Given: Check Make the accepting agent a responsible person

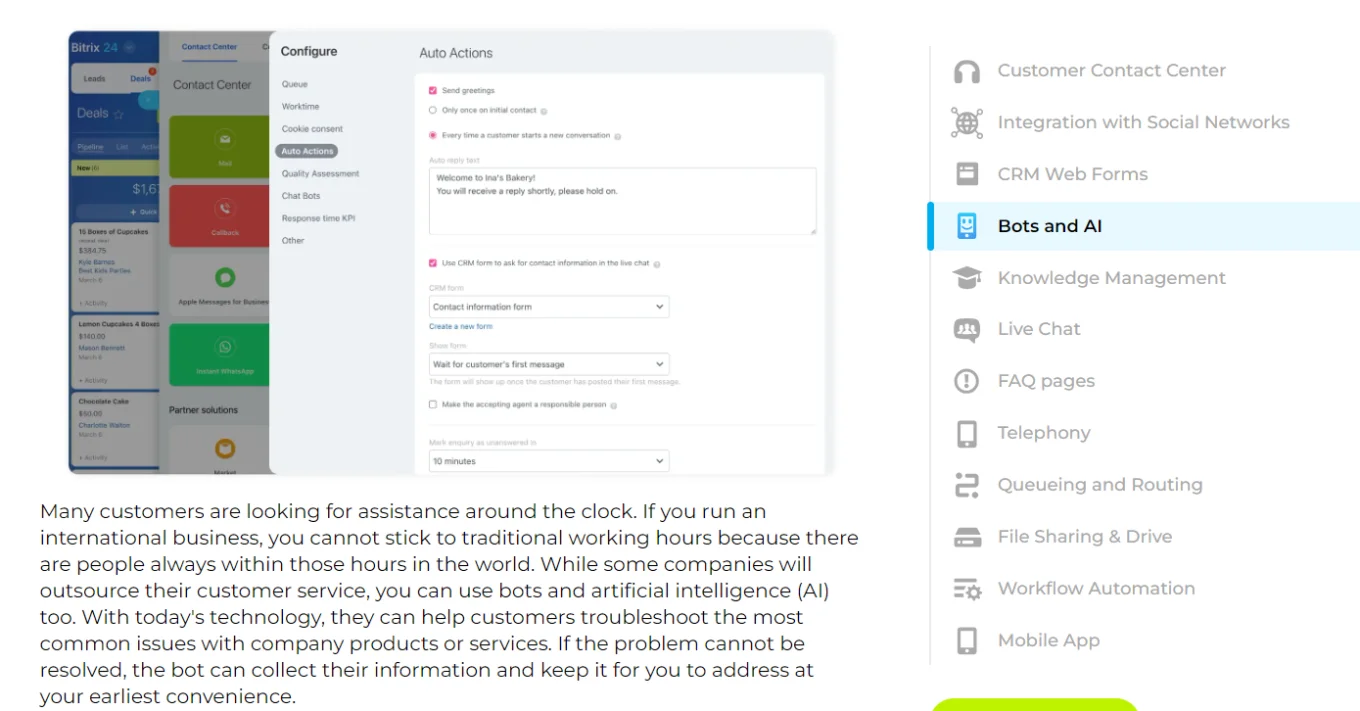Looking at the screenshot, I should pos(433,405).
